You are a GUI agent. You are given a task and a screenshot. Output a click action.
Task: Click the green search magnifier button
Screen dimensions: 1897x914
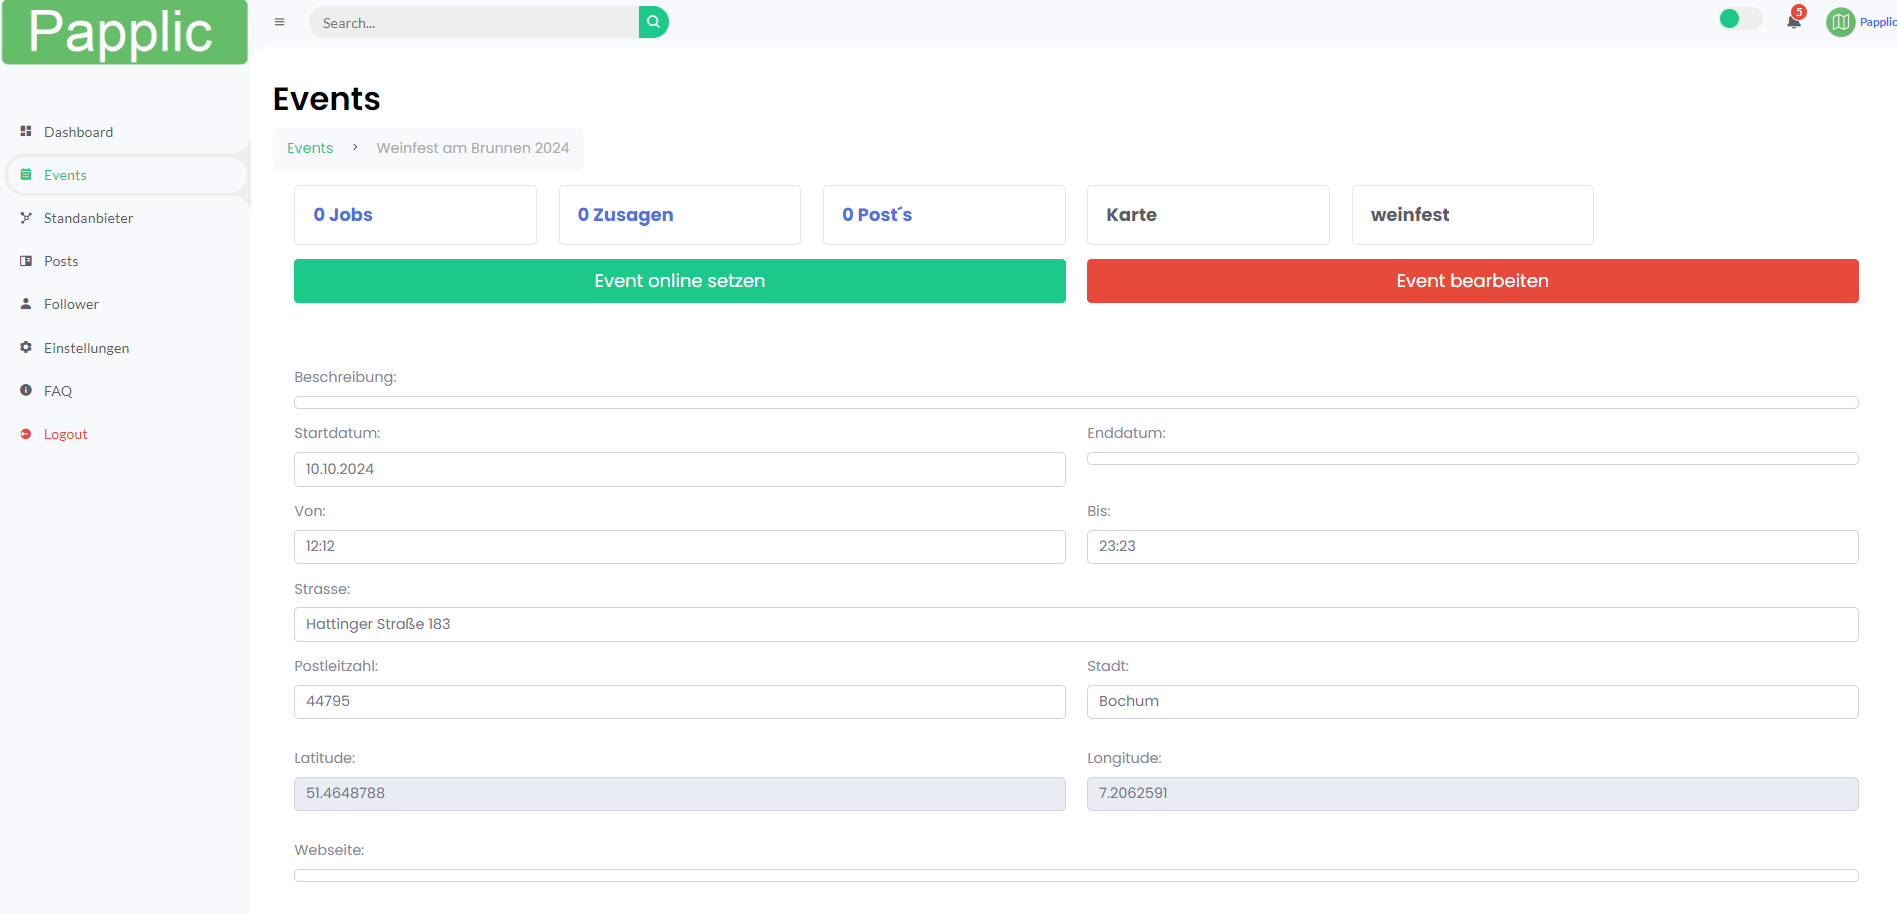click(653, 22)
